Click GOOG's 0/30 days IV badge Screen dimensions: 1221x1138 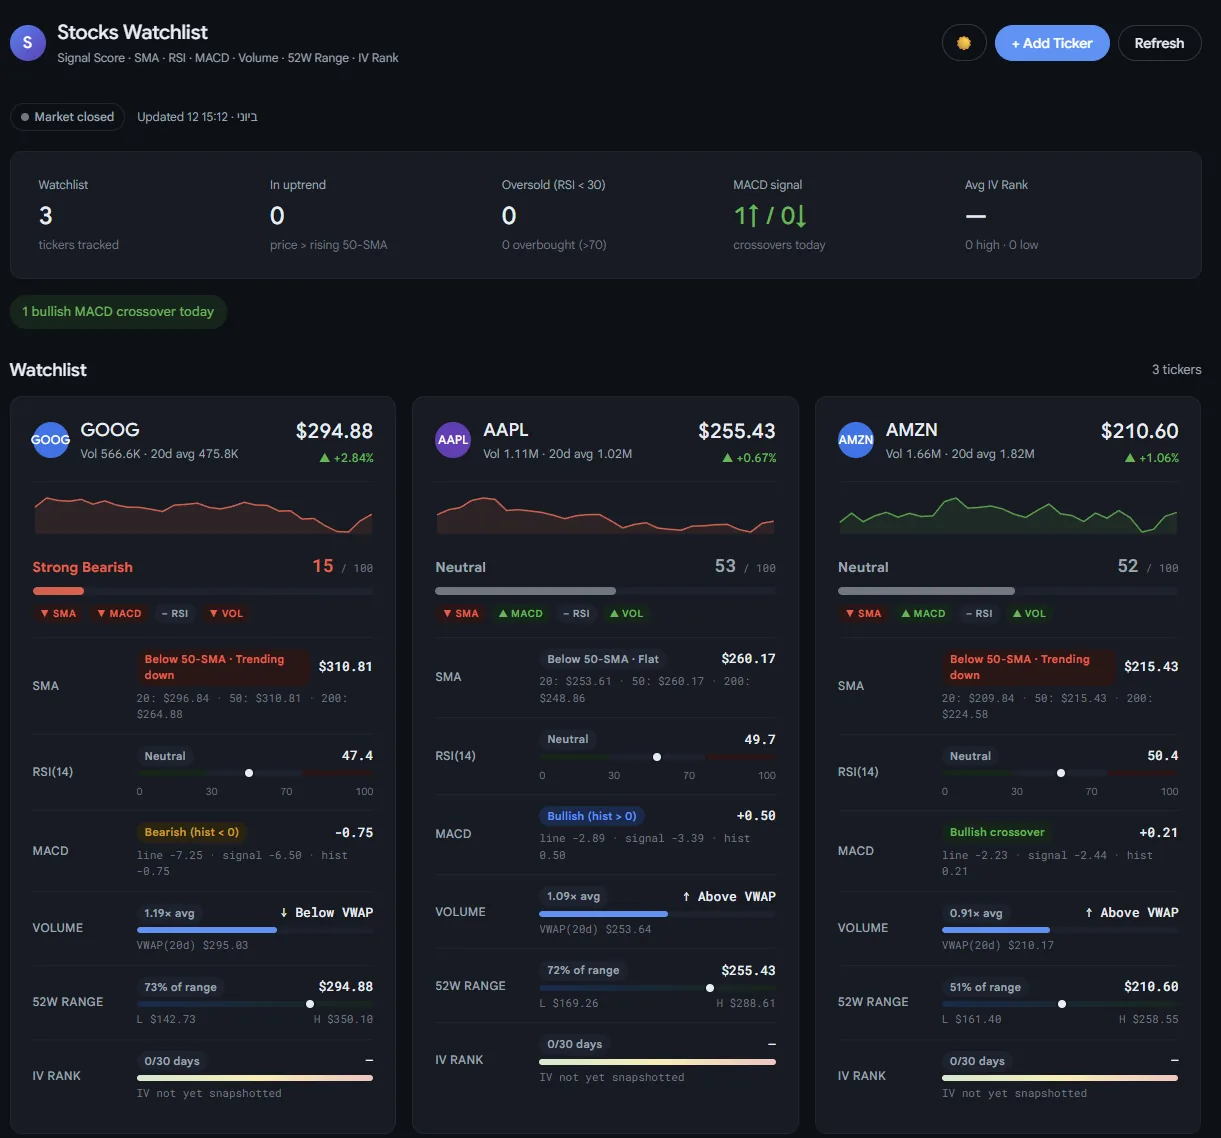172,1061
